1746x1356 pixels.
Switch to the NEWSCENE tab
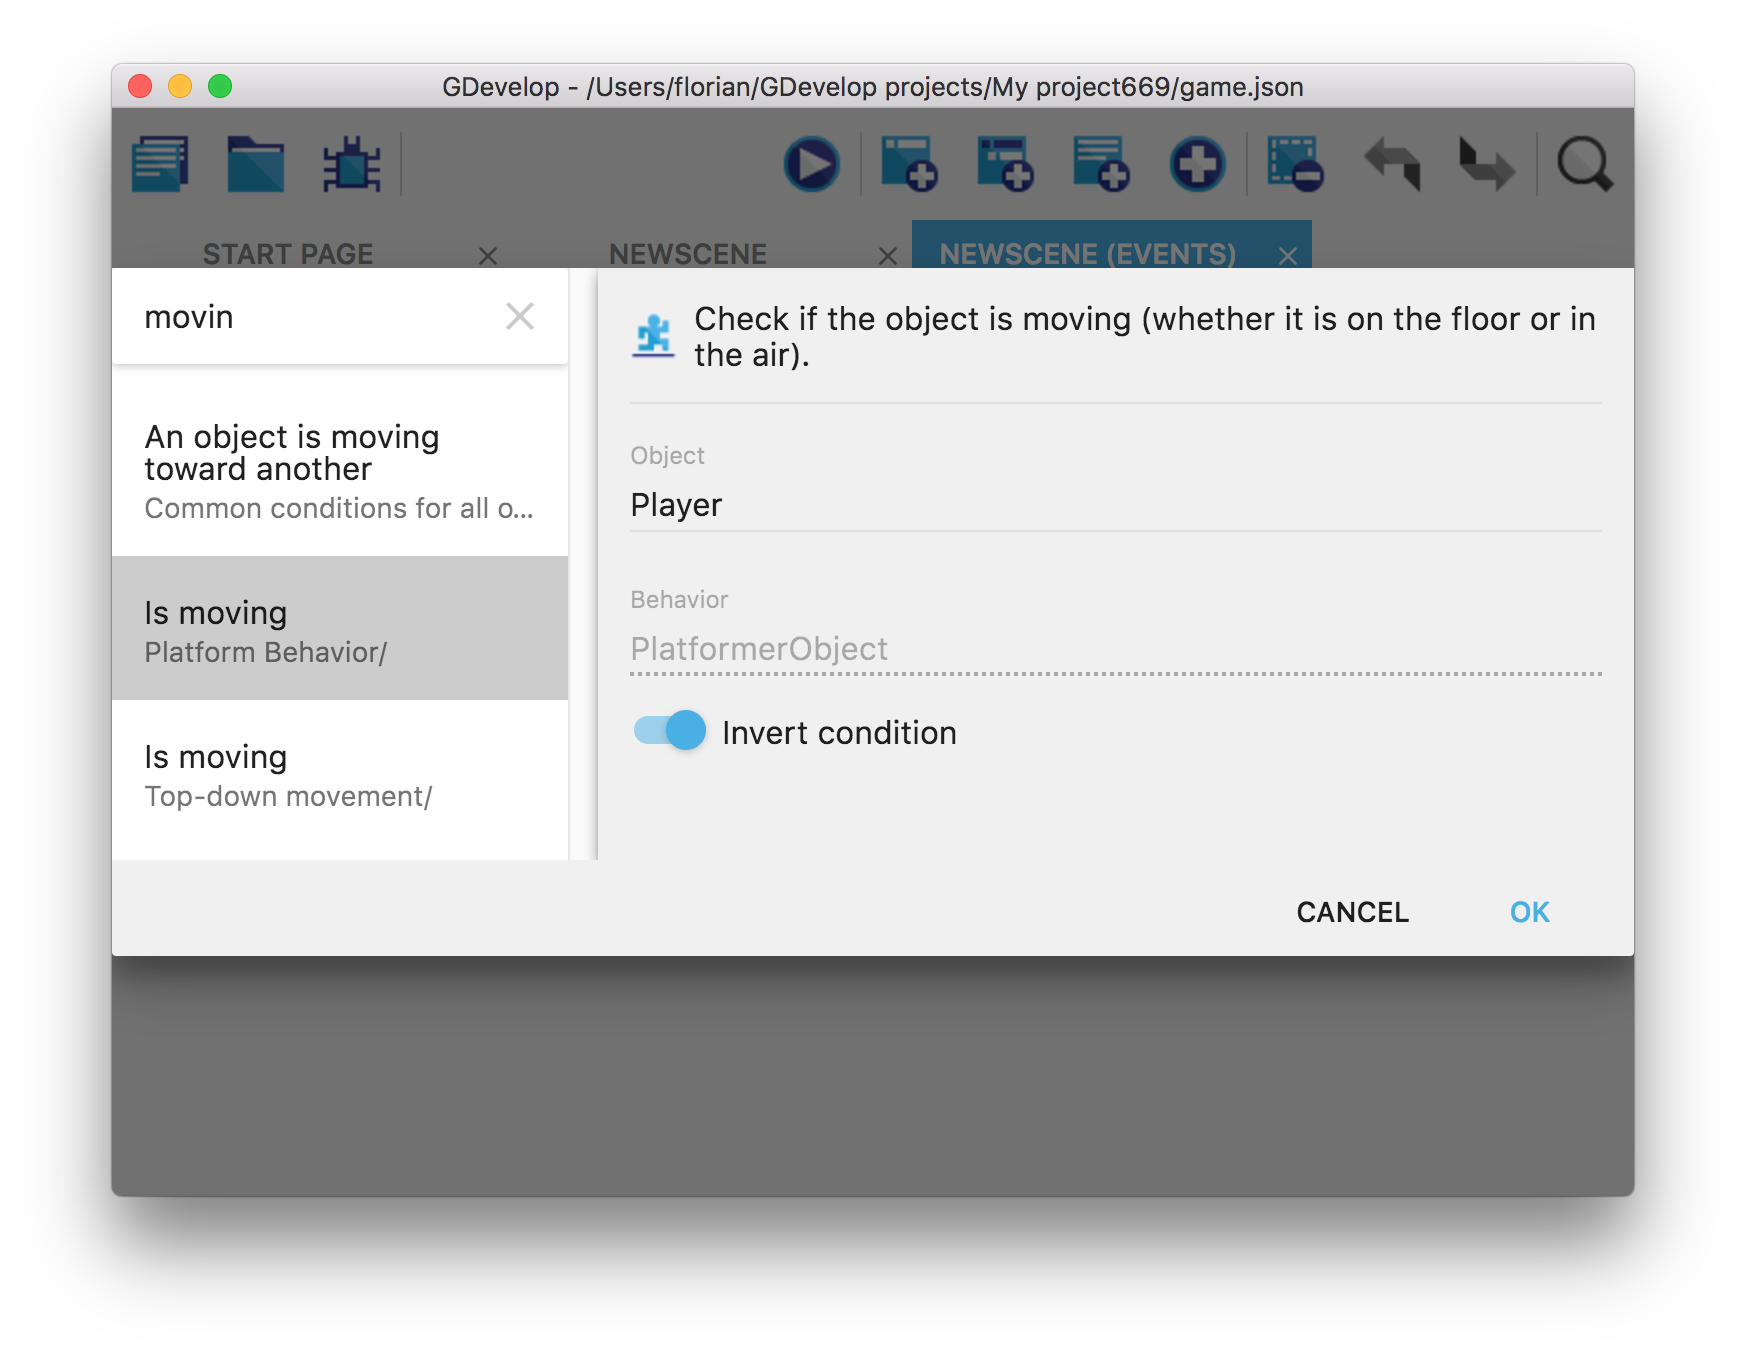coord(688,254)
